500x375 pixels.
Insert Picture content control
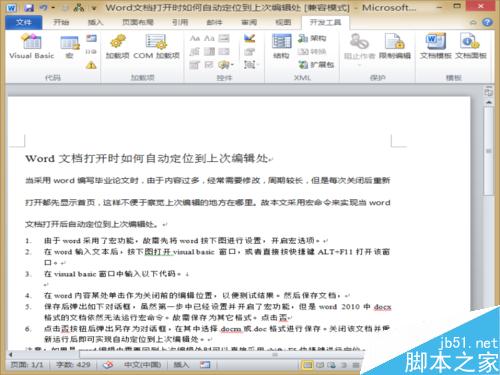point(224,38)
